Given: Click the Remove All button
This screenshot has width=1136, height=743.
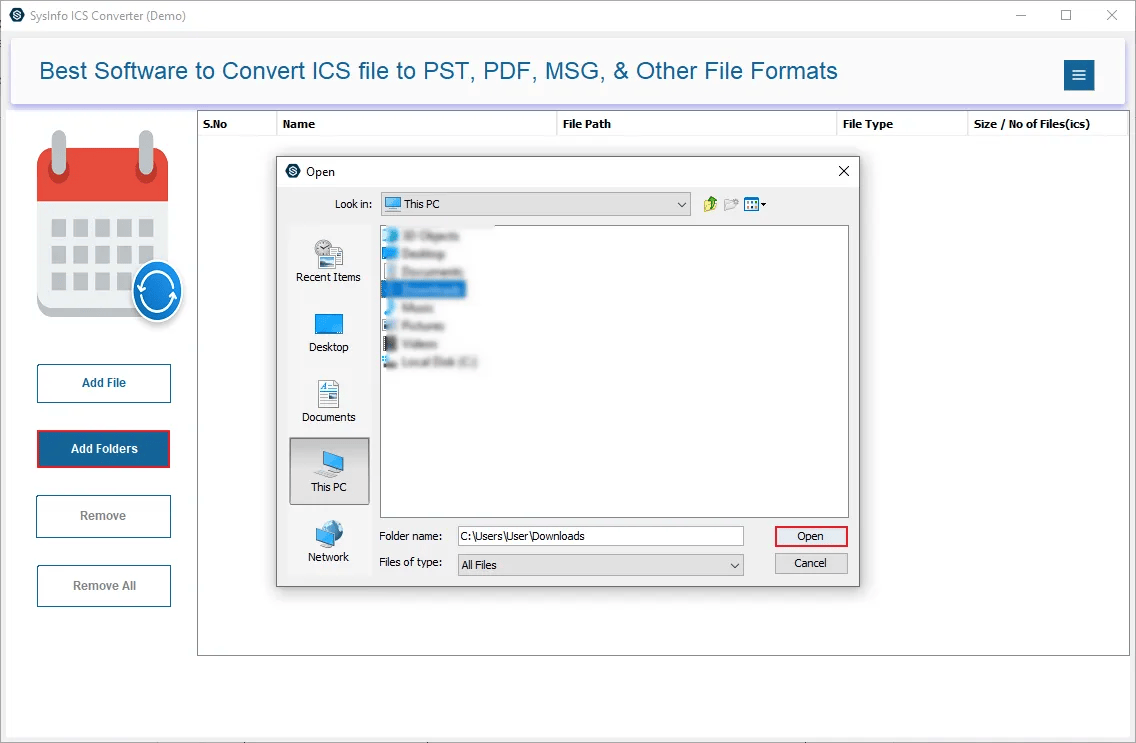Looking at the screenshot, I should [x=104, y=586].
